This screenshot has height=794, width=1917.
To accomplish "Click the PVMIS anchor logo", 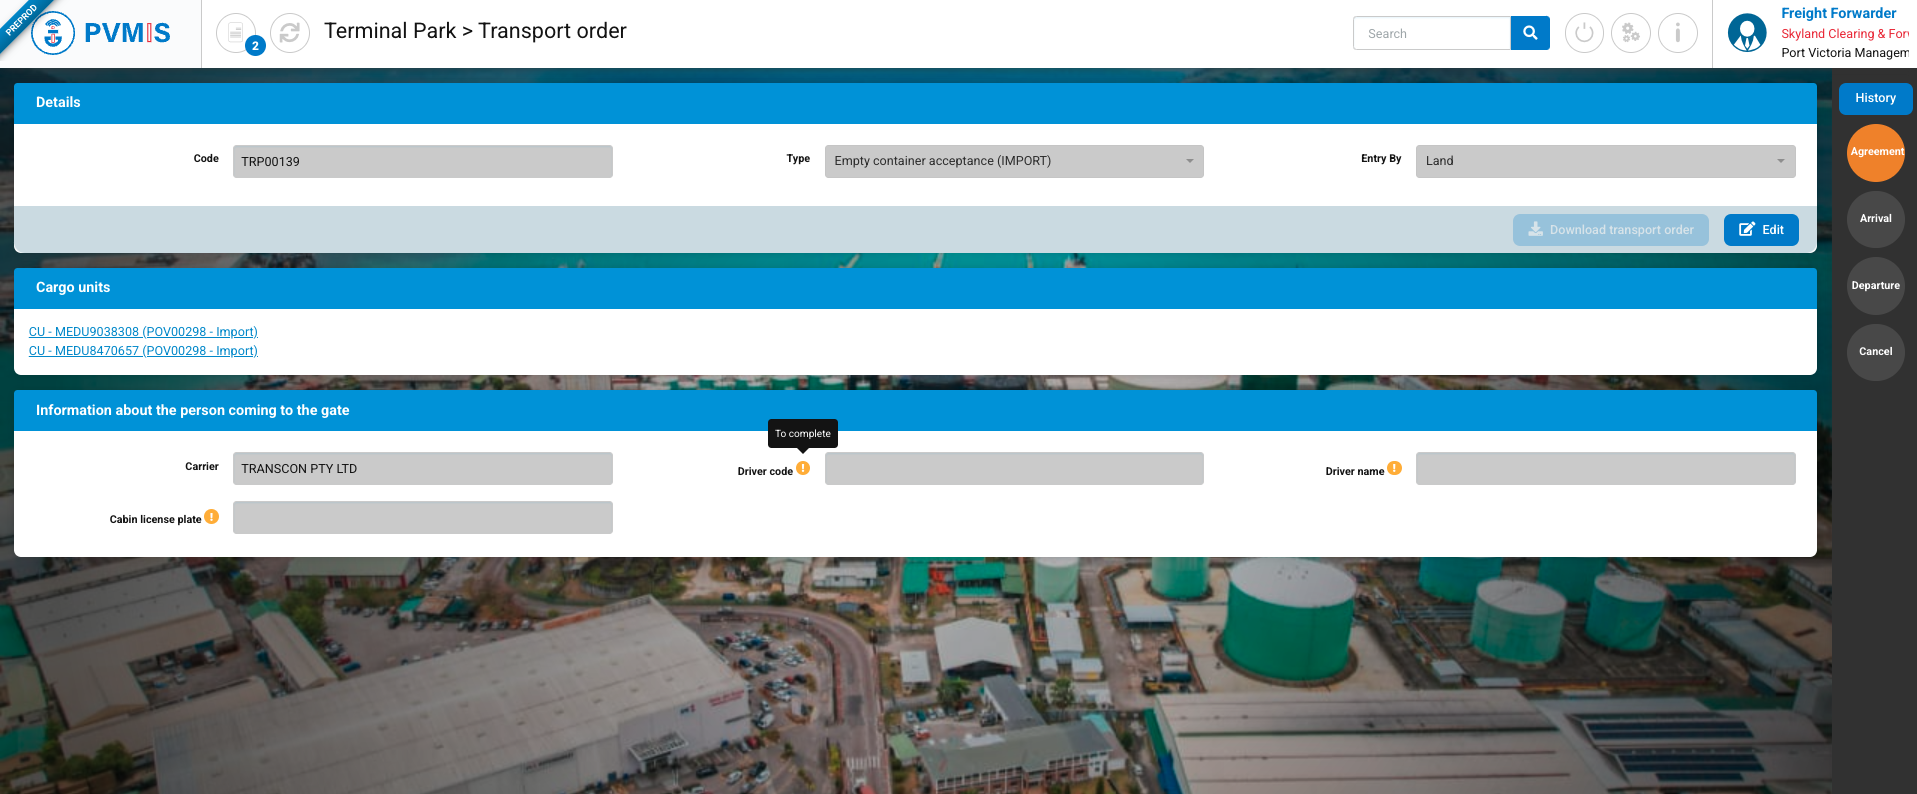I will pyautogui.click(x=53, y=33).
